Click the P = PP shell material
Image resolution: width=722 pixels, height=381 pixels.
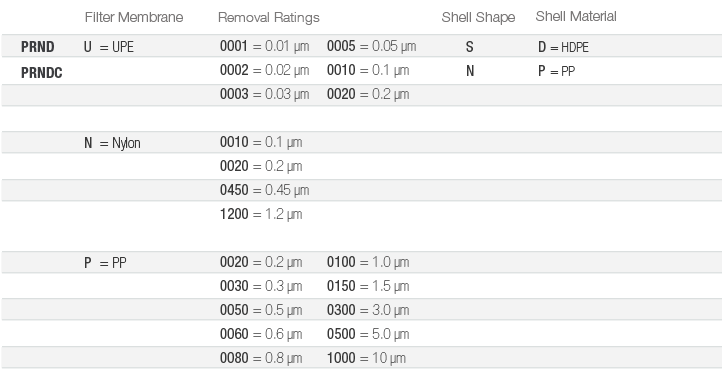[556, 71]
